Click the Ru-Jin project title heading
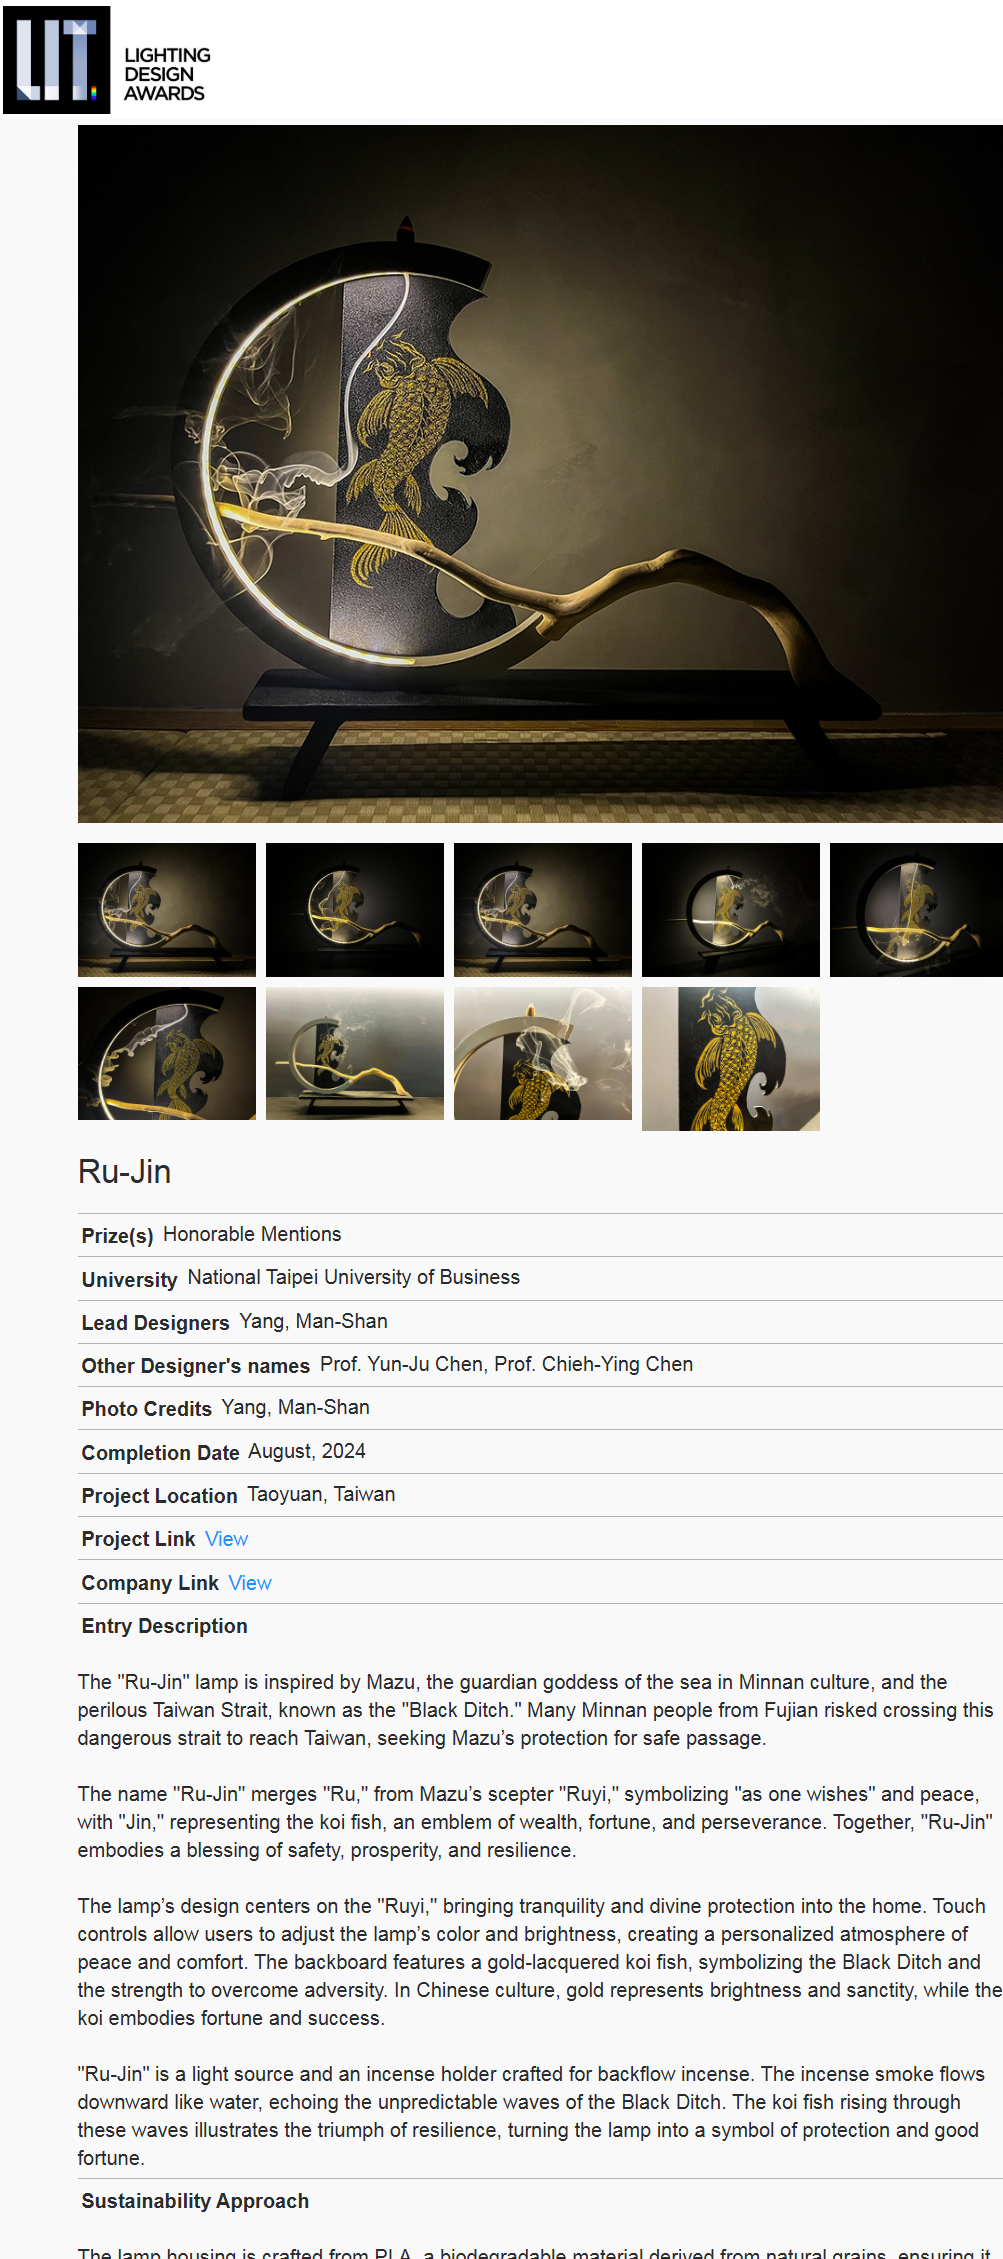 point(125,1171)
